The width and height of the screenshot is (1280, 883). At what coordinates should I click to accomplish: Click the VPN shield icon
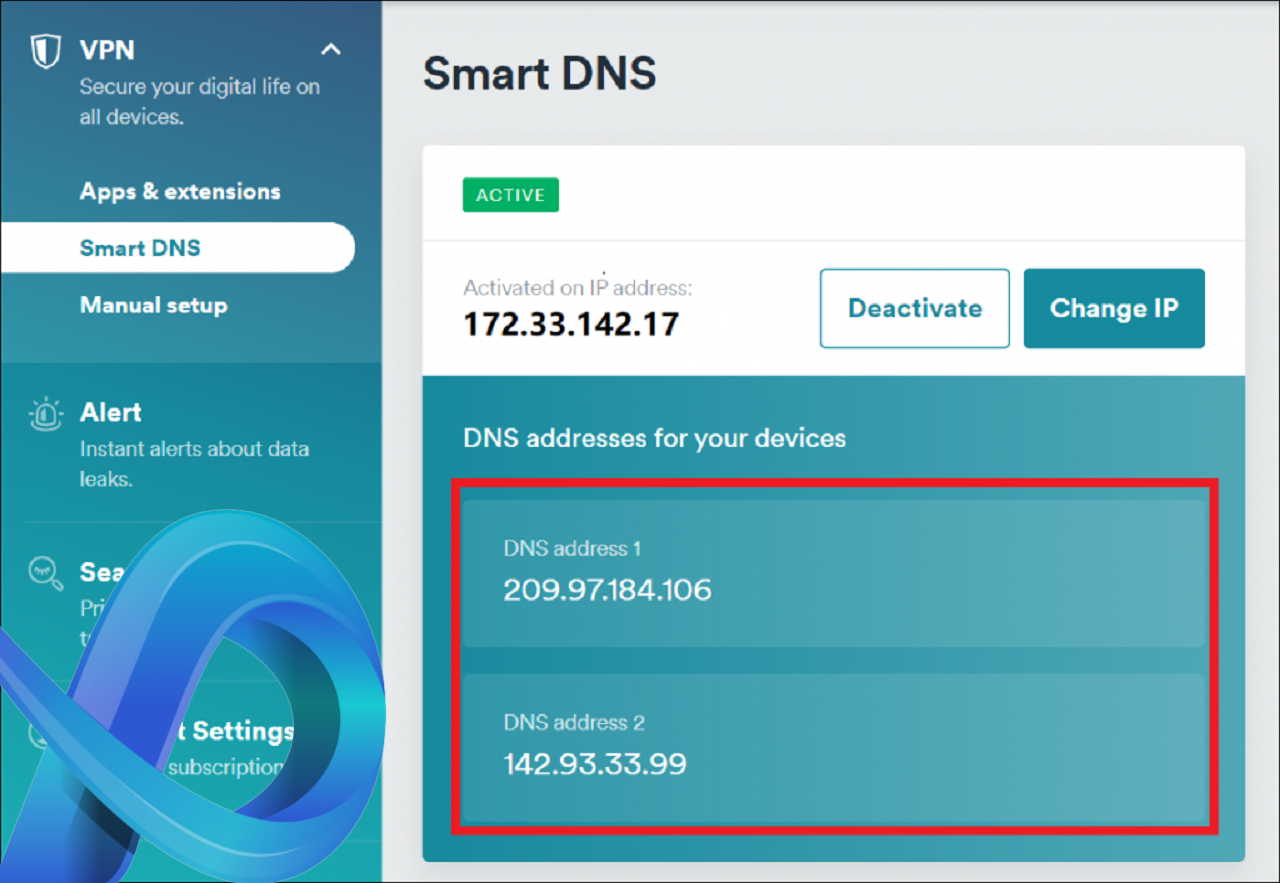(45, 50)
